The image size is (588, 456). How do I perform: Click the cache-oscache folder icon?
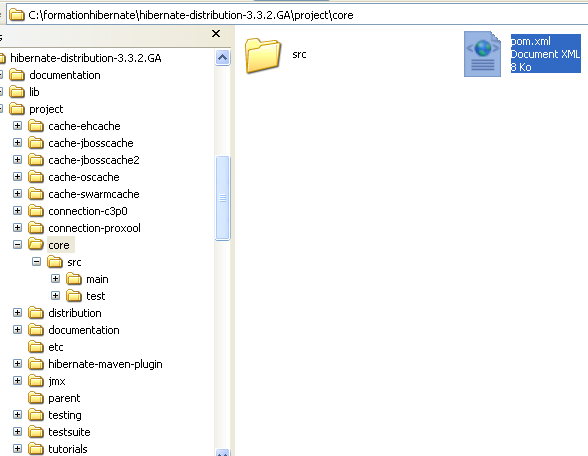[x=36, y=177]
